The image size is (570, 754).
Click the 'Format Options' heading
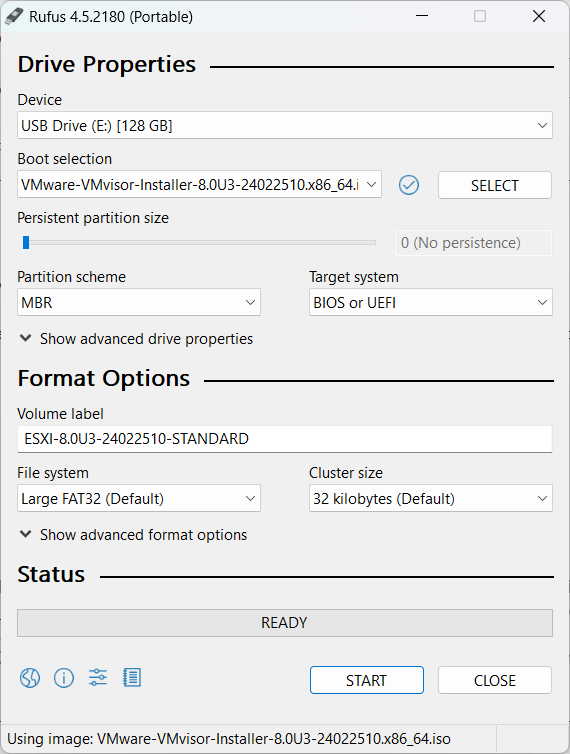click(x=104, y=378)
